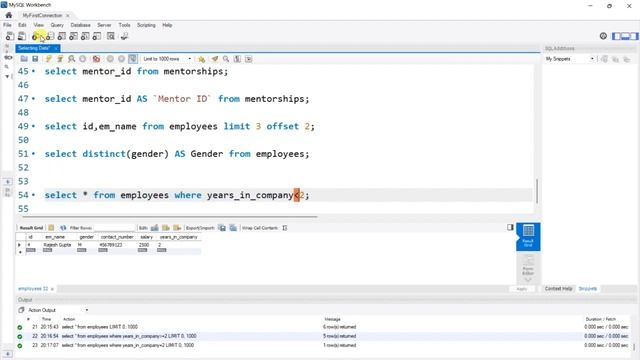Open the Snippets tab
The width and height of the screenshot is (640, 360).
588,289
